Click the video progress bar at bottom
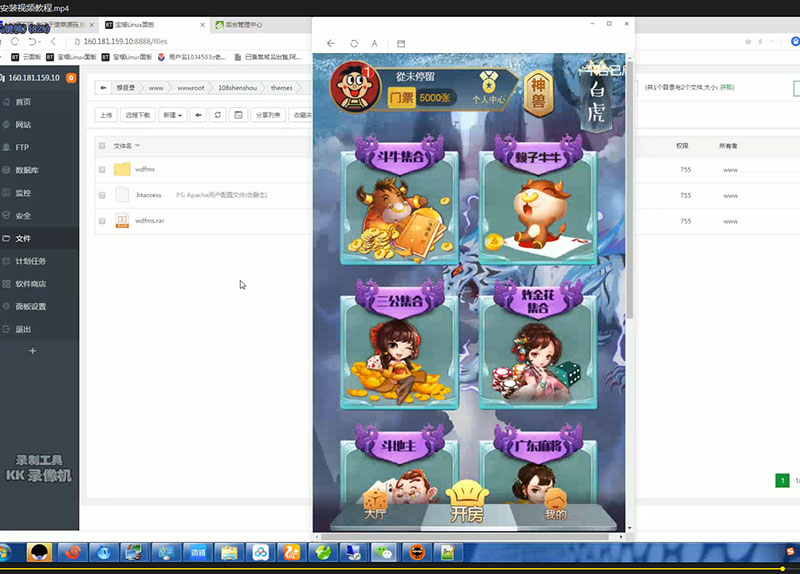 (x=400, y=568)
